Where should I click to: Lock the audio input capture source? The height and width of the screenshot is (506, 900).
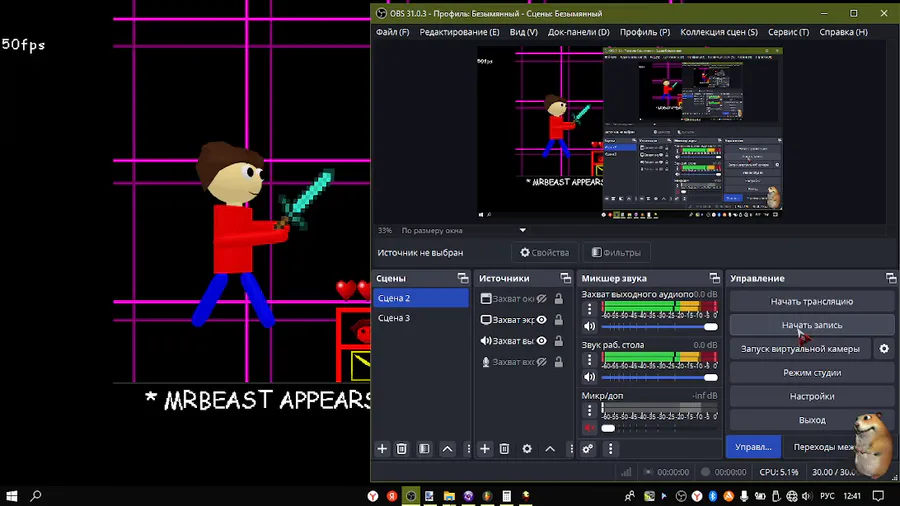[558, 362]
